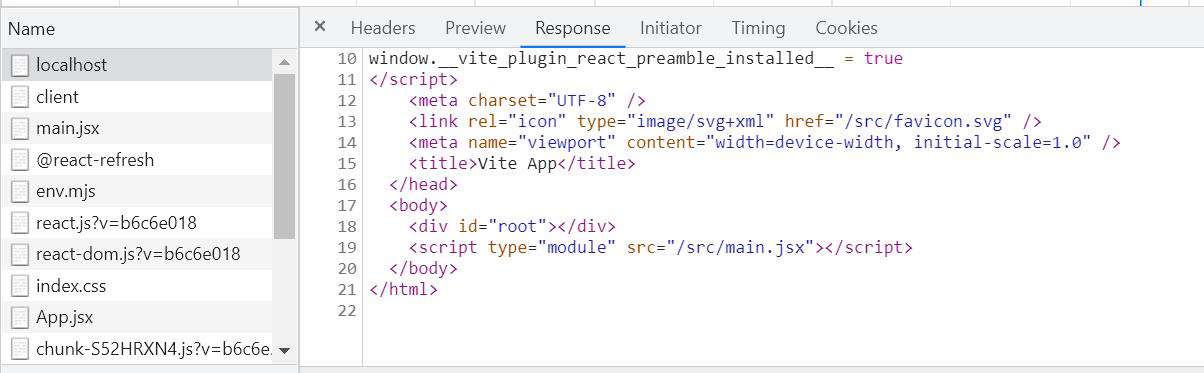Click file icon beside index.css
Viewport: 1204px width, 373px height.
[x=19, y=286]
